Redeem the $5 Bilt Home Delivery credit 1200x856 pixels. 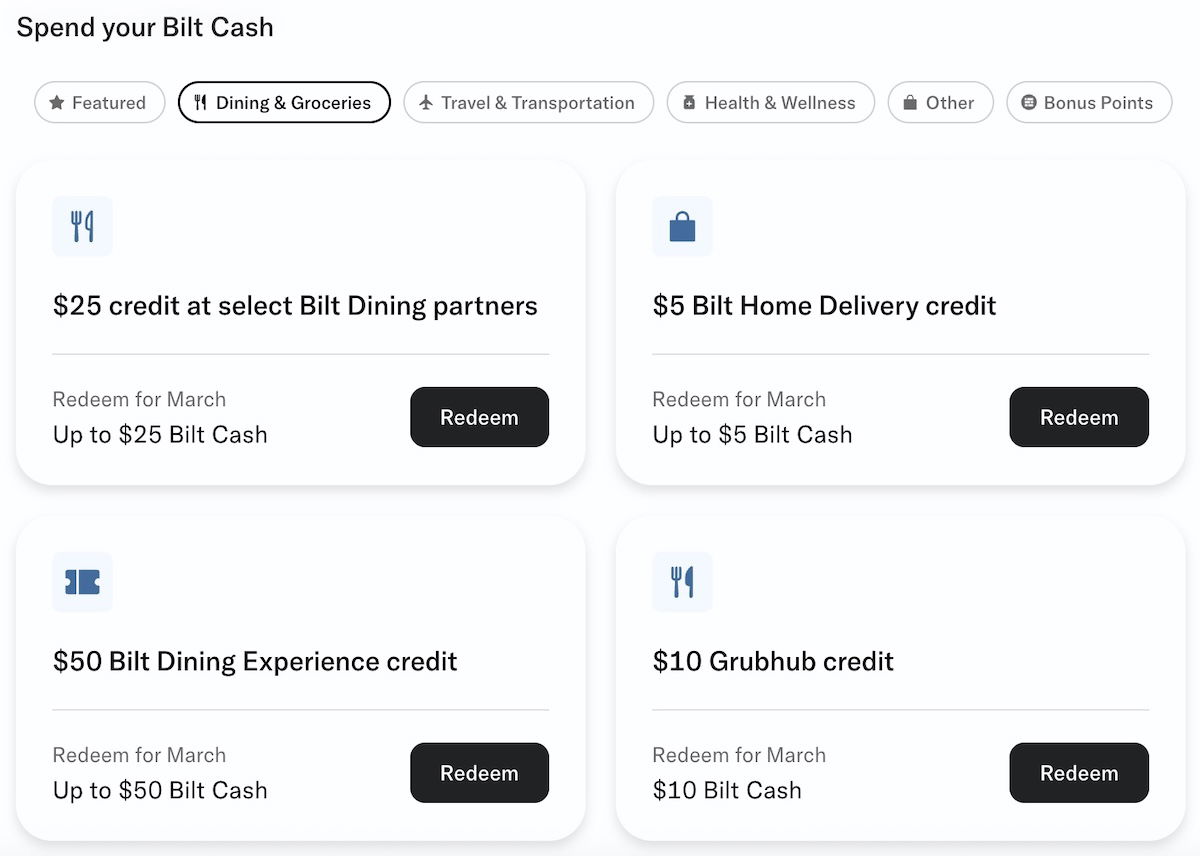1079,417
